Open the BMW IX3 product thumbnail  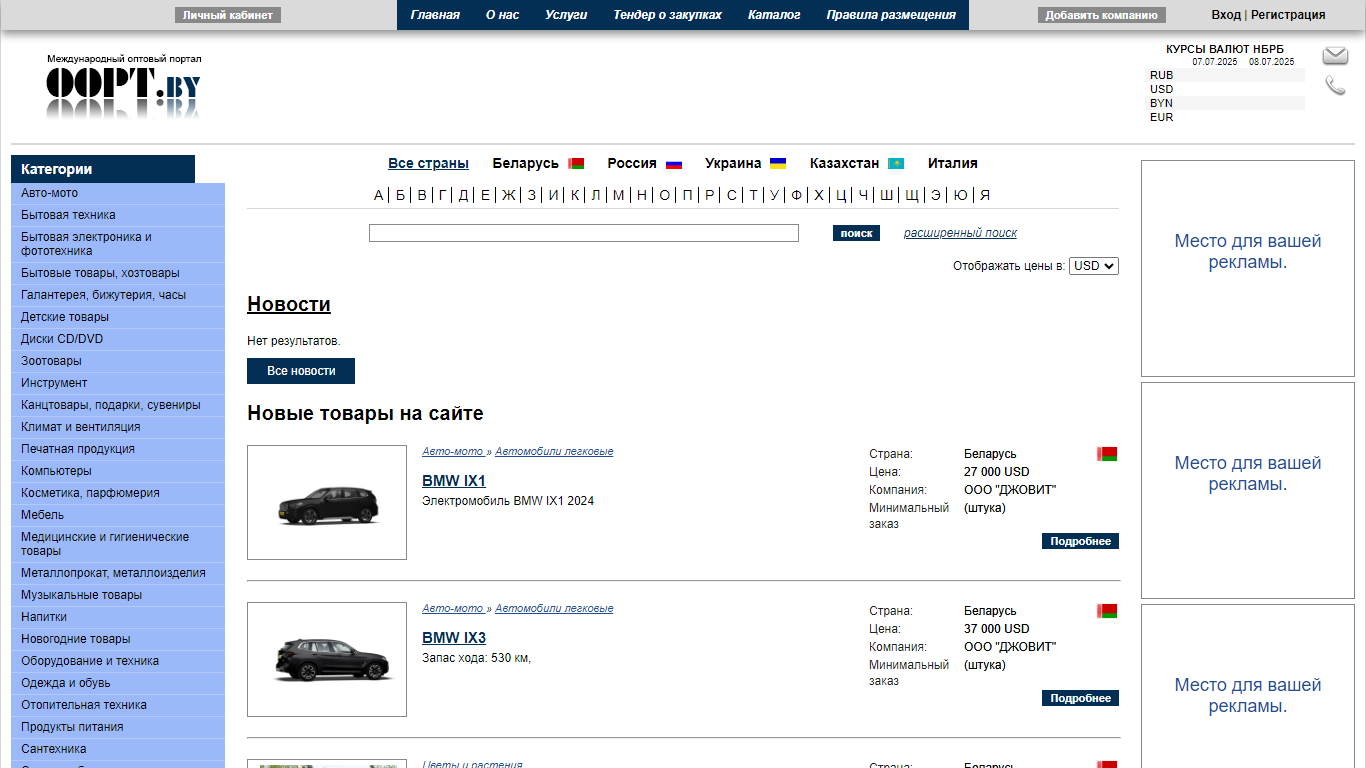coord(327,659)
